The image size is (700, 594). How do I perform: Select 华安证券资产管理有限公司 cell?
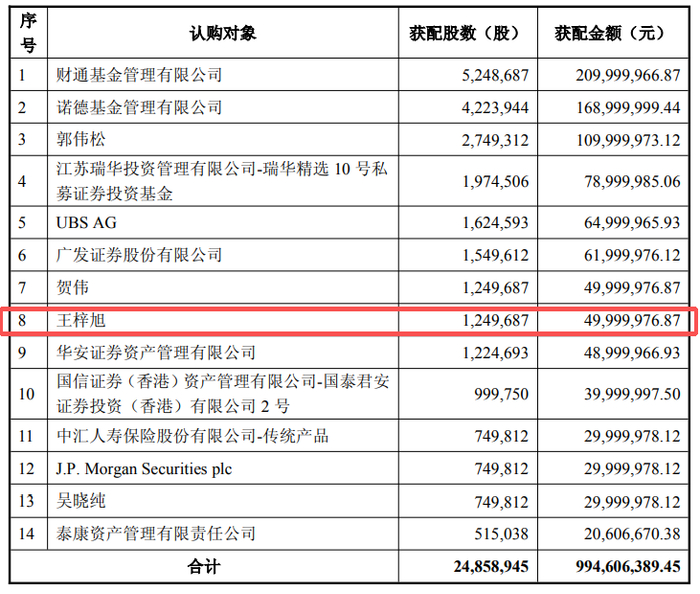click(156, 353)
